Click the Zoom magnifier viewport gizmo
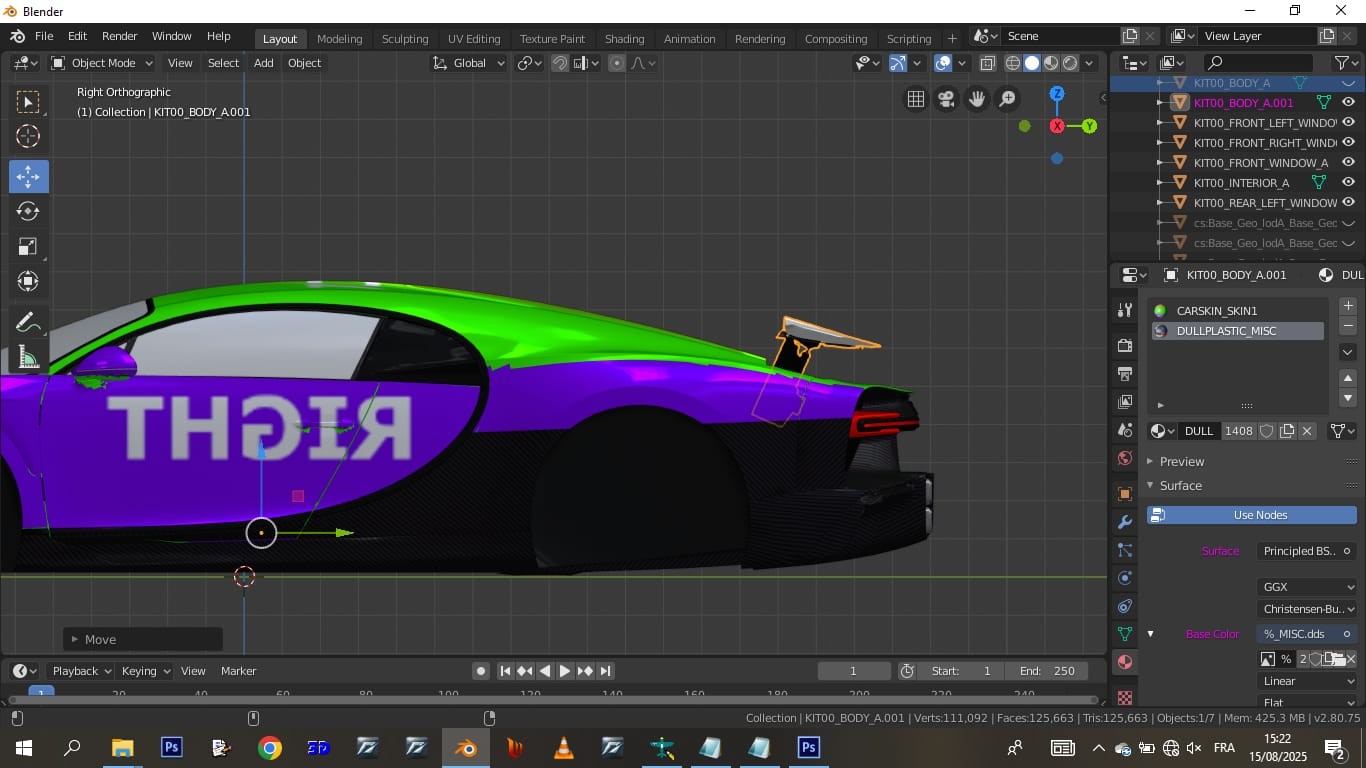The height and width of the screenshot is (768, 1366). click(x=1007, y=99)
